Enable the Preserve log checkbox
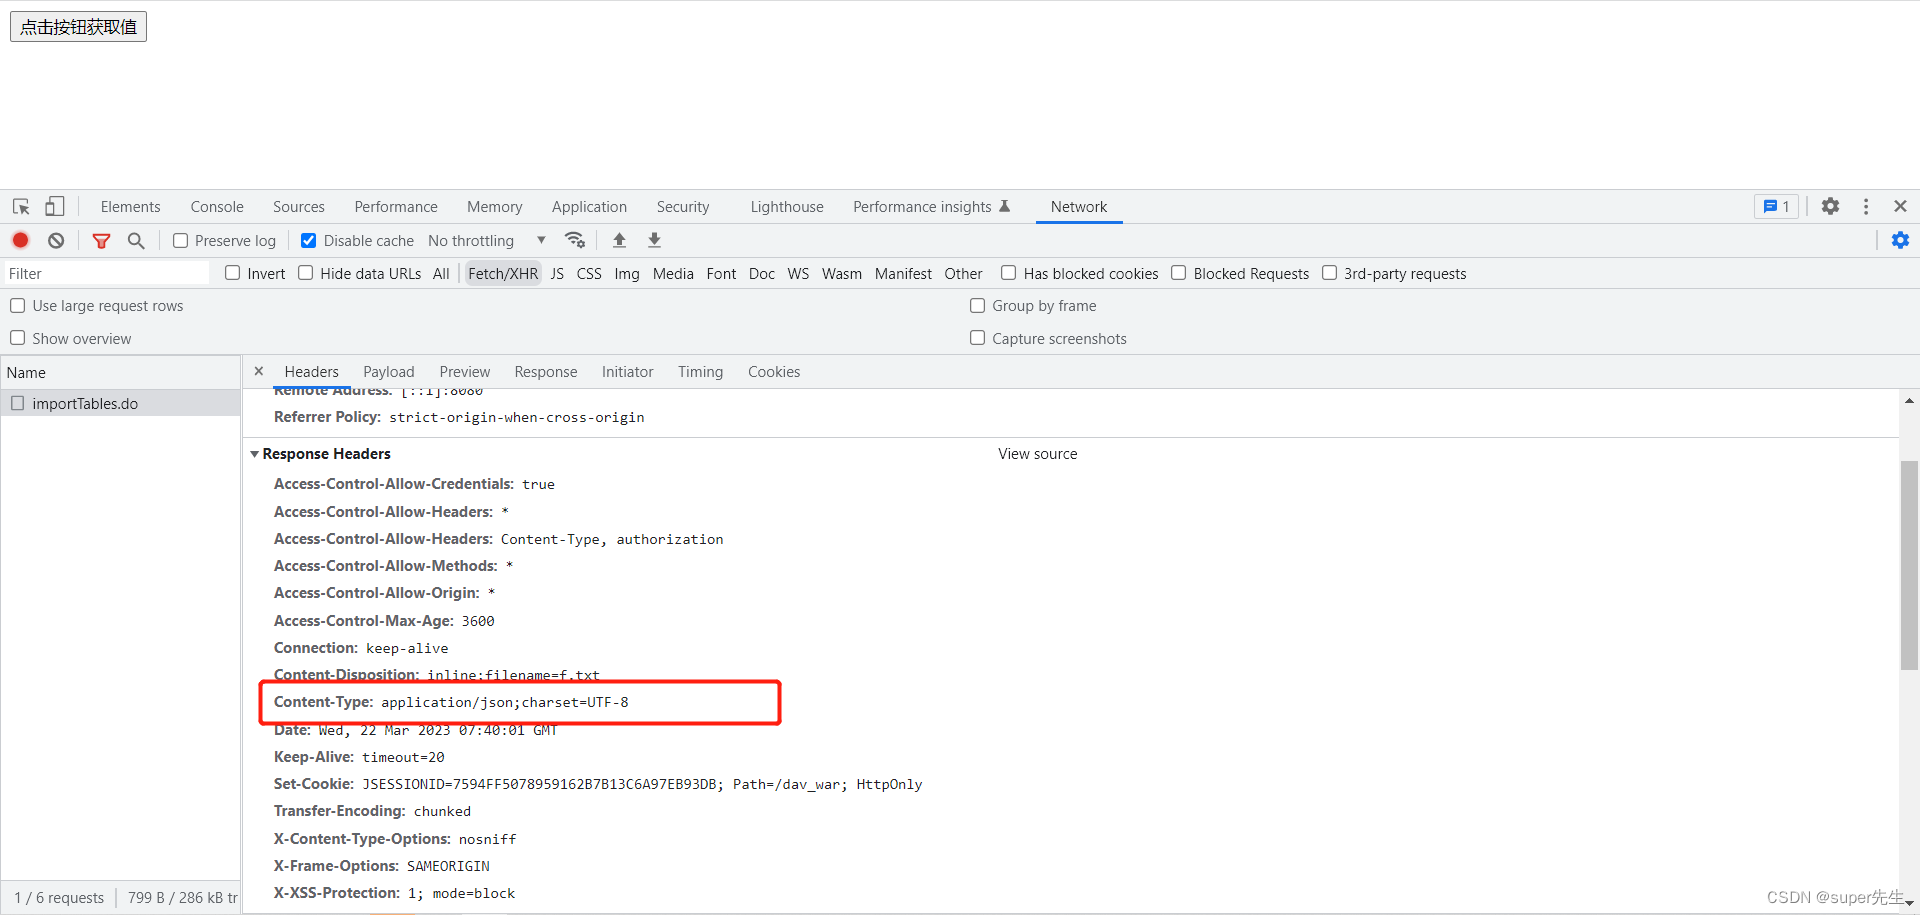This screenshot has width=1920, height=915. pos(180,240)
